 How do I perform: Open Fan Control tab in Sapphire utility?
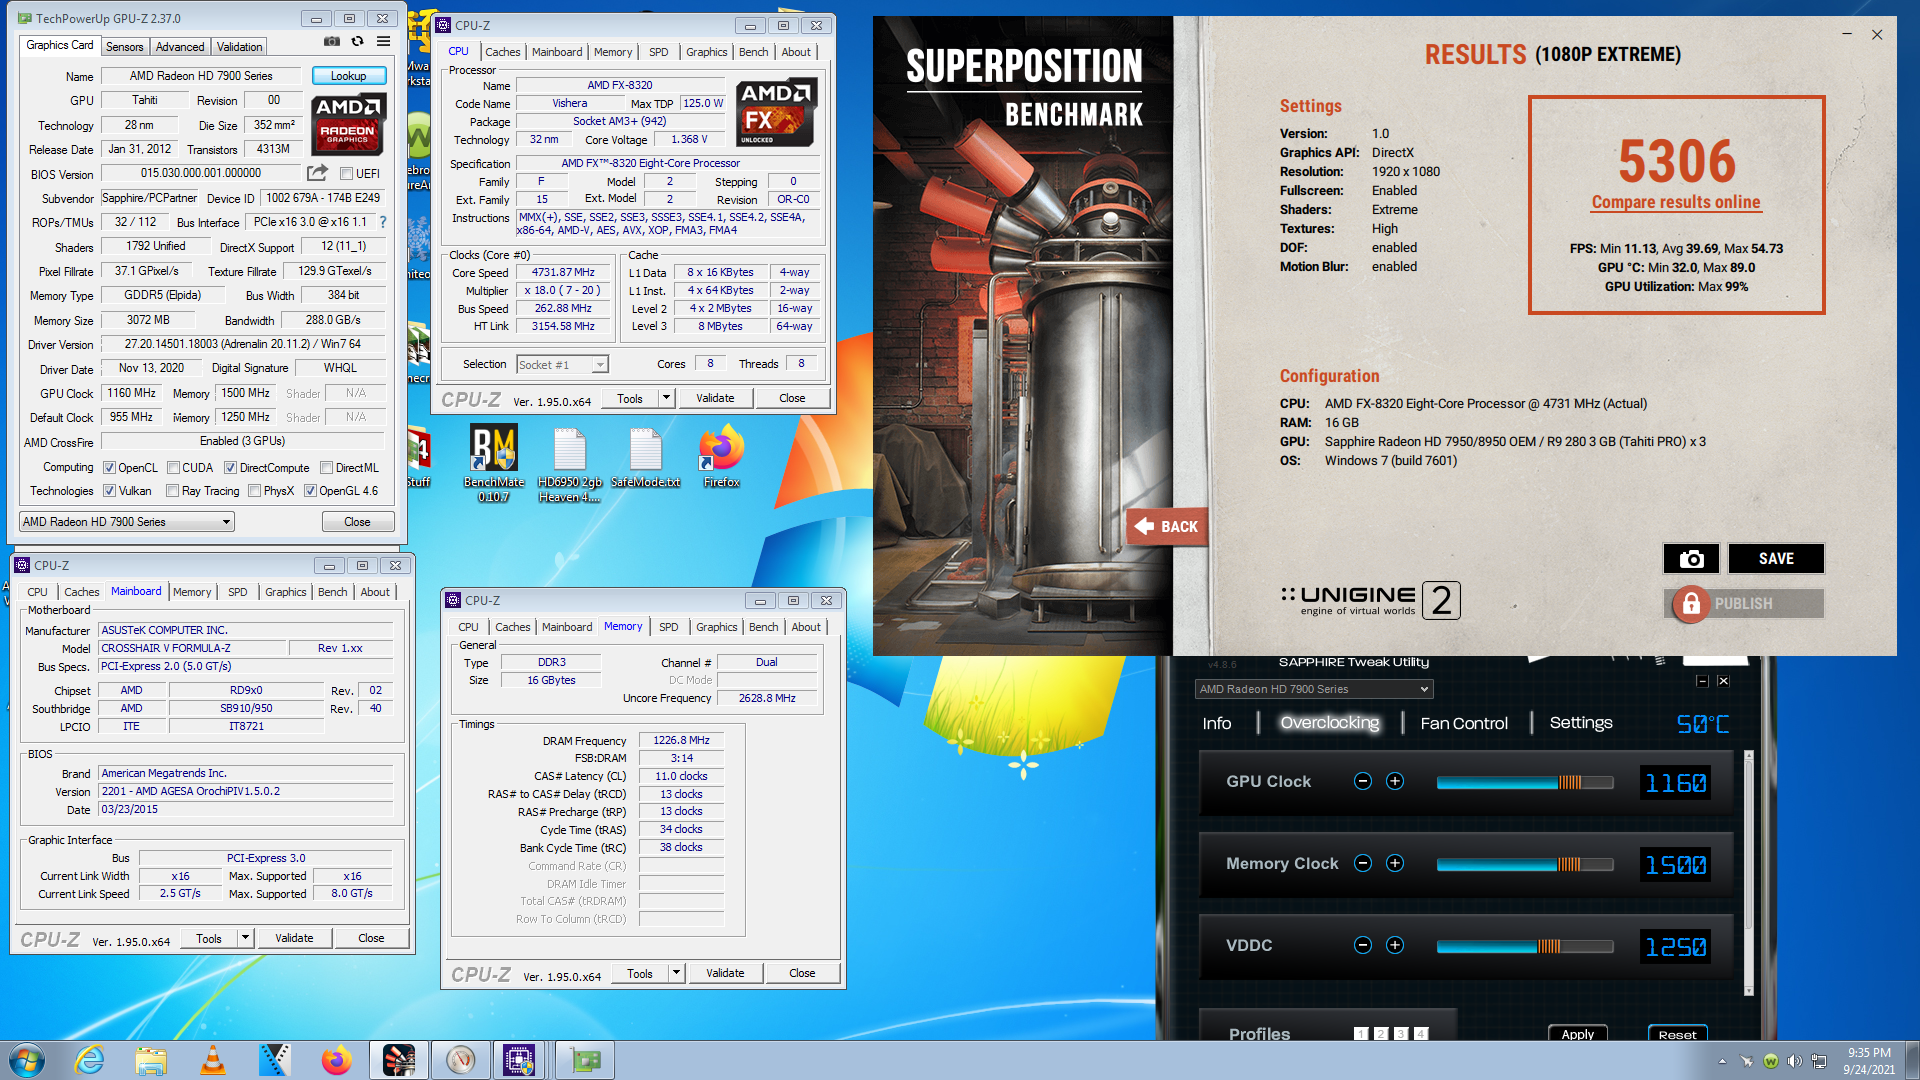pyautogui.click(x=1464, y=723)
